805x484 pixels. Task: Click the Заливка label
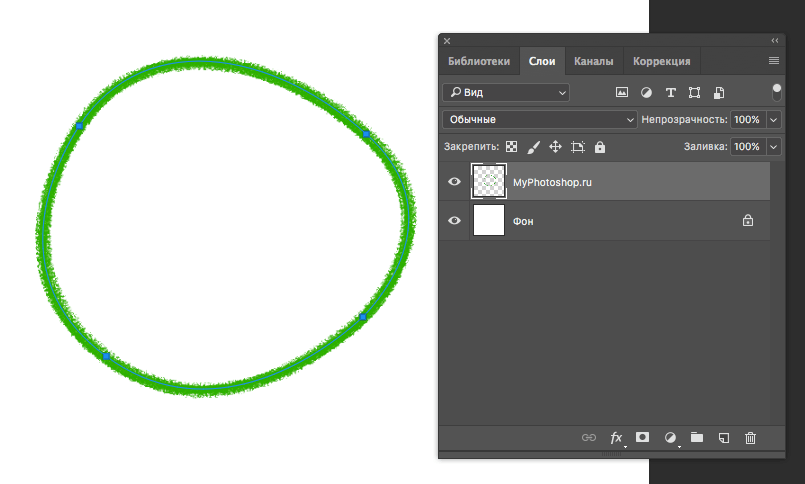coord(705,147)
